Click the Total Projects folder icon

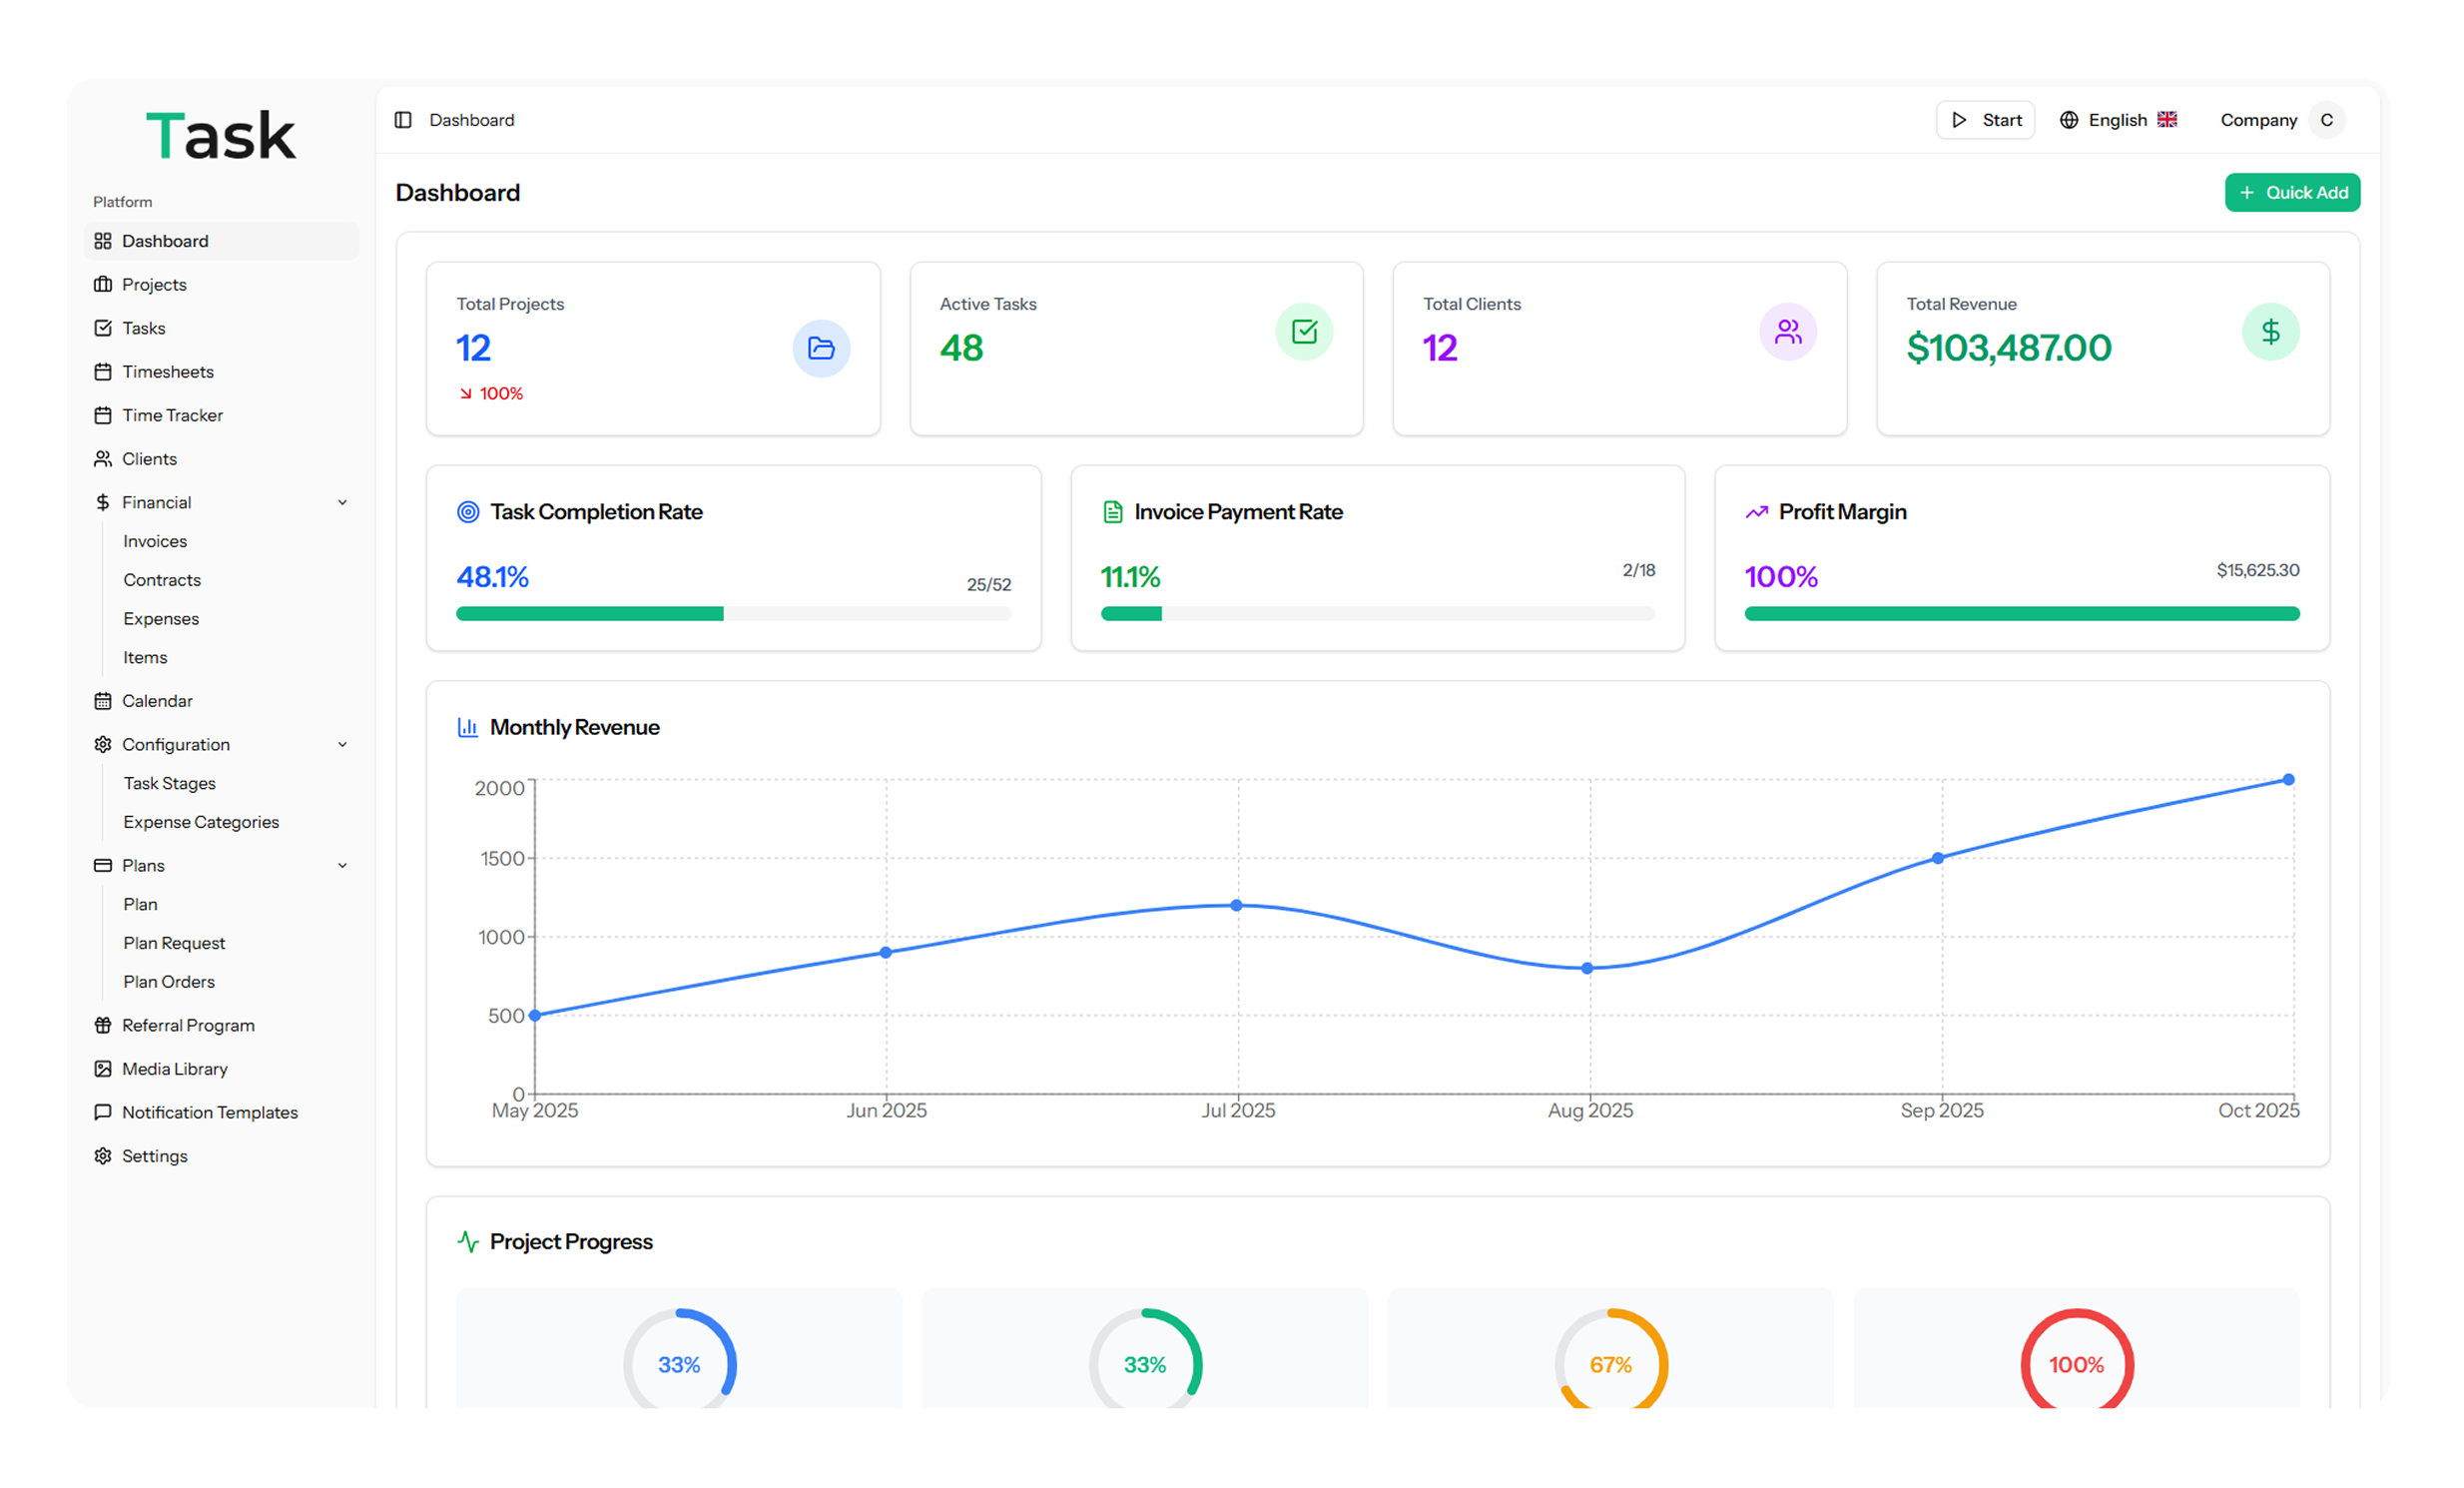pos(821,348)
